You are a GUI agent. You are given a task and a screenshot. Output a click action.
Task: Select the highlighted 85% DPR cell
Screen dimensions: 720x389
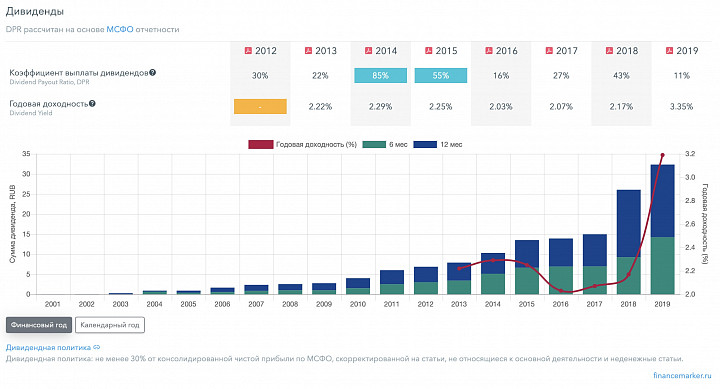(380, 75)
